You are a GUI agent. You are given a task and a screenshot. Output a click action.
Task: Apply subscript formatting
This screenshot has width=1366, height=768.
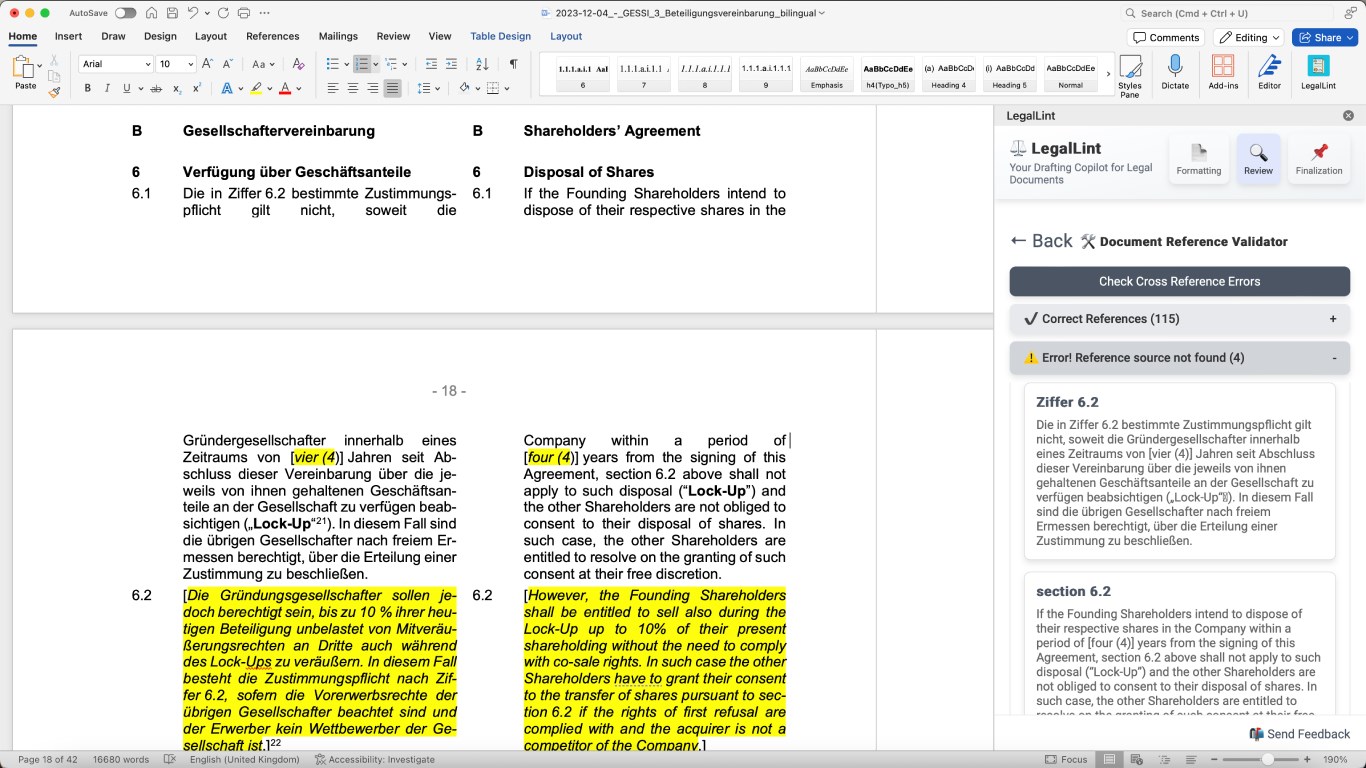coord(177,88)
